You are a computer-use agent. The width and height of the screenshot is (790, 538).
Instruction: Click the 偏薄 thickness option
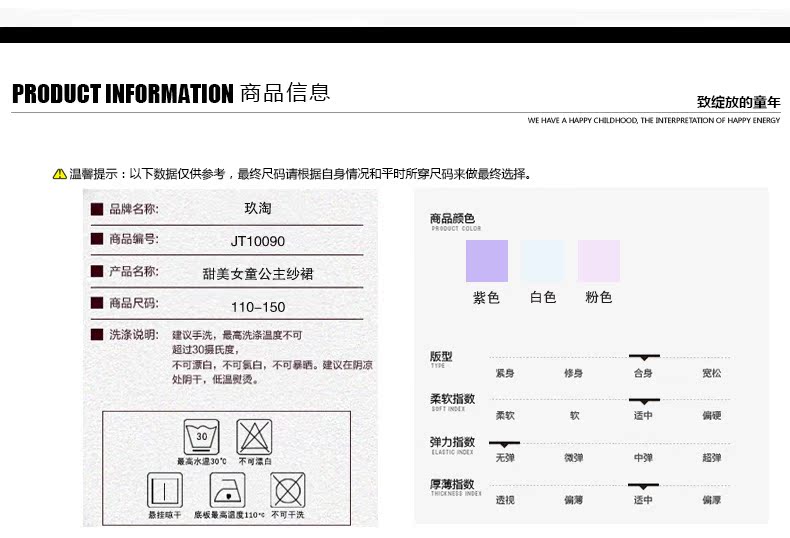click(574, 500)
